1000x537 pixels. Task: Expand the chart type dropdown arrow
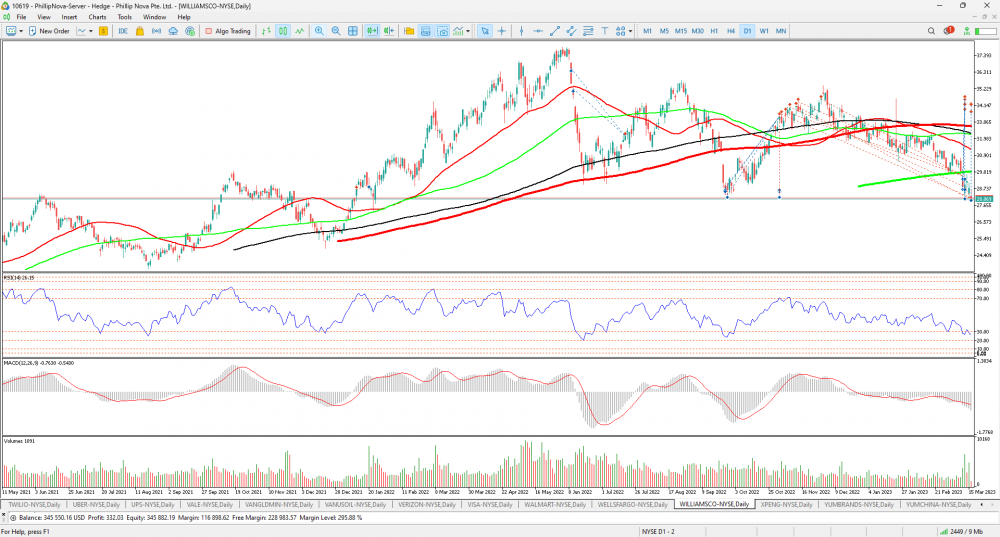click(x=92, y=31)
